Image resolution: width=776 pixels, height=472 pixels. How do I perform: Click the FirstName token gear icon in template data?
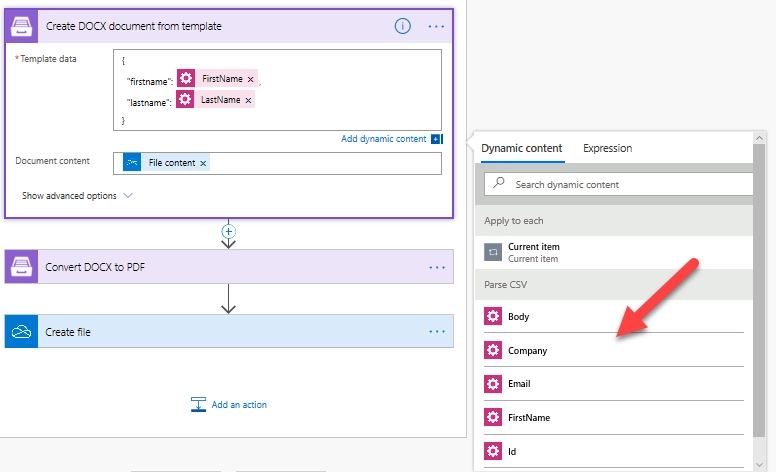[x=186, y=78]
